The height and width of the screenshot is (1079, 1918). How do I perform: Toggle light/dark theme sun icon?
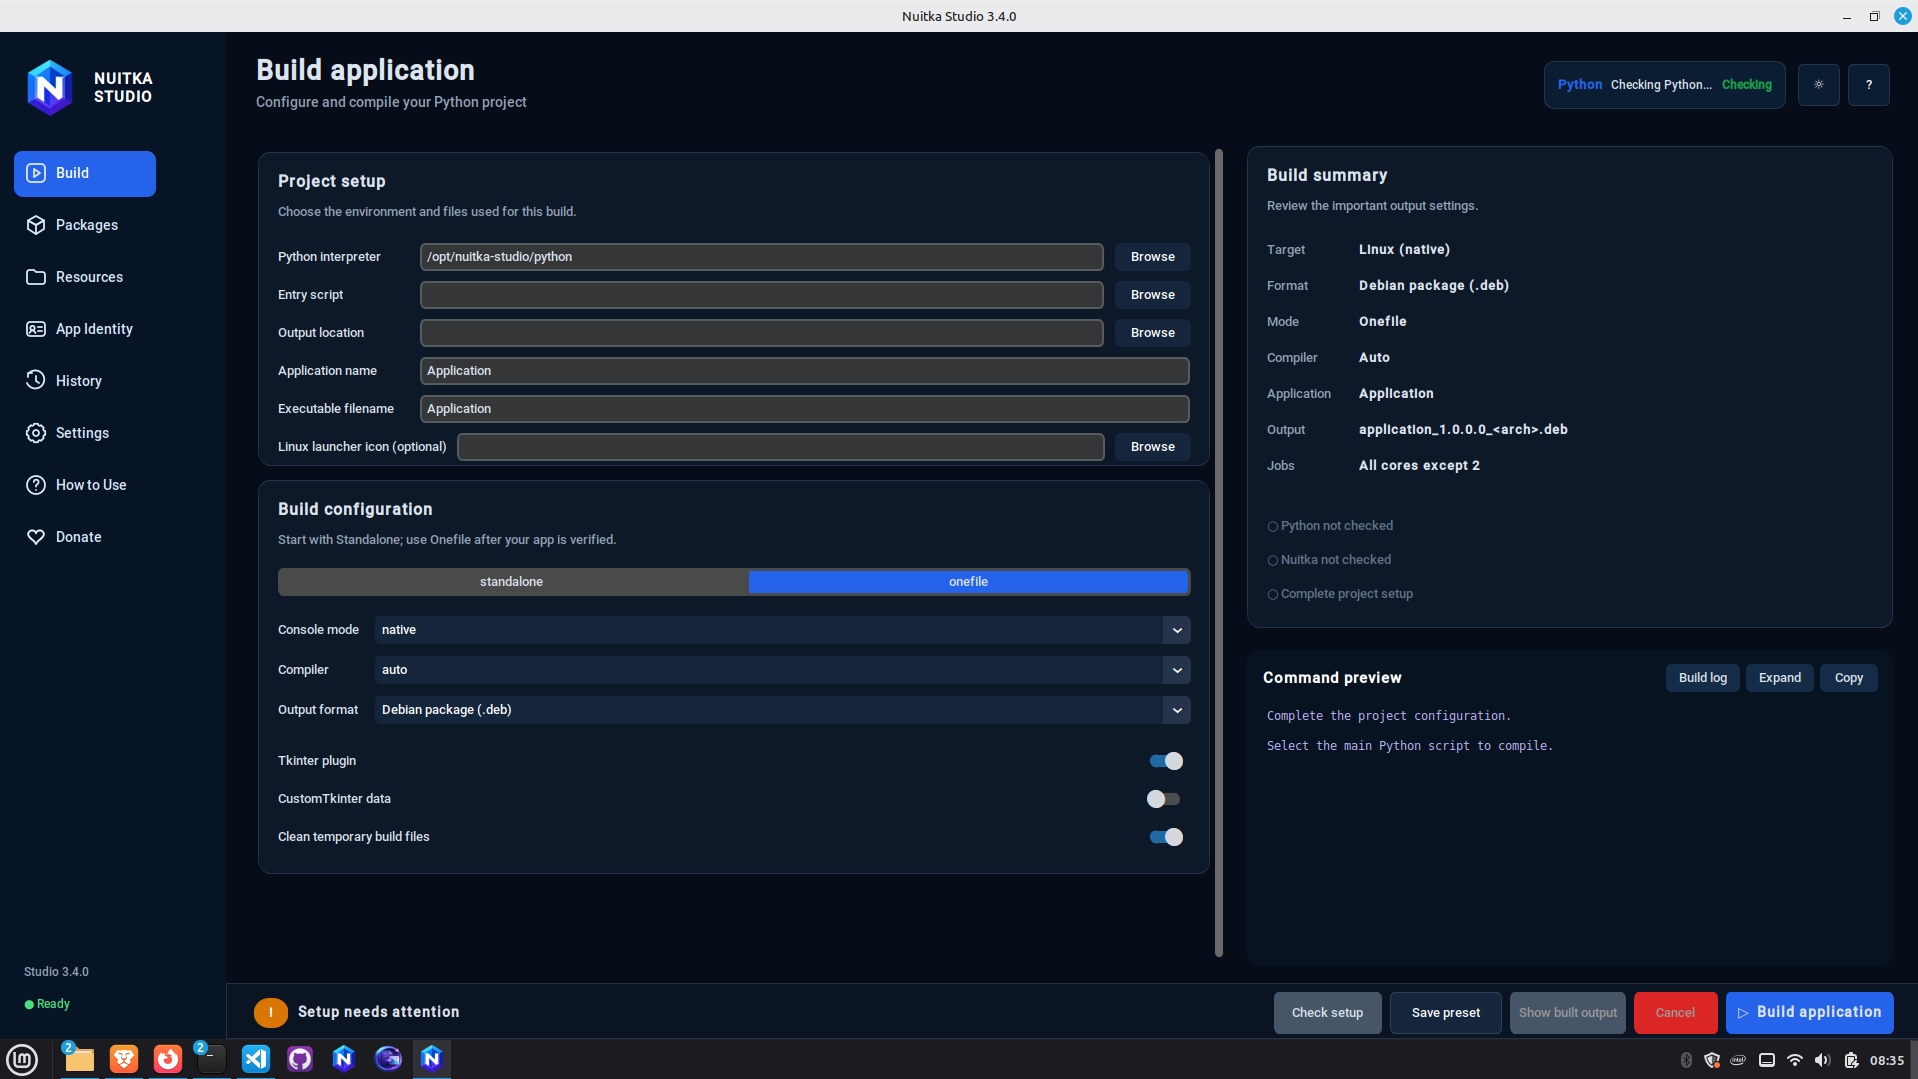(1818, 85)
